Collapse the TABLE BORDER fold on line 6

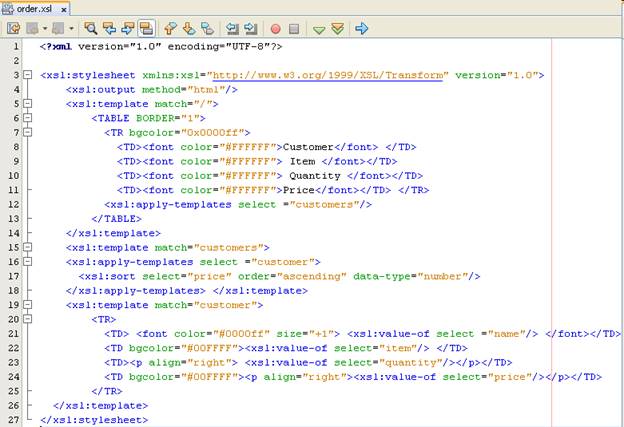(27, 118)
